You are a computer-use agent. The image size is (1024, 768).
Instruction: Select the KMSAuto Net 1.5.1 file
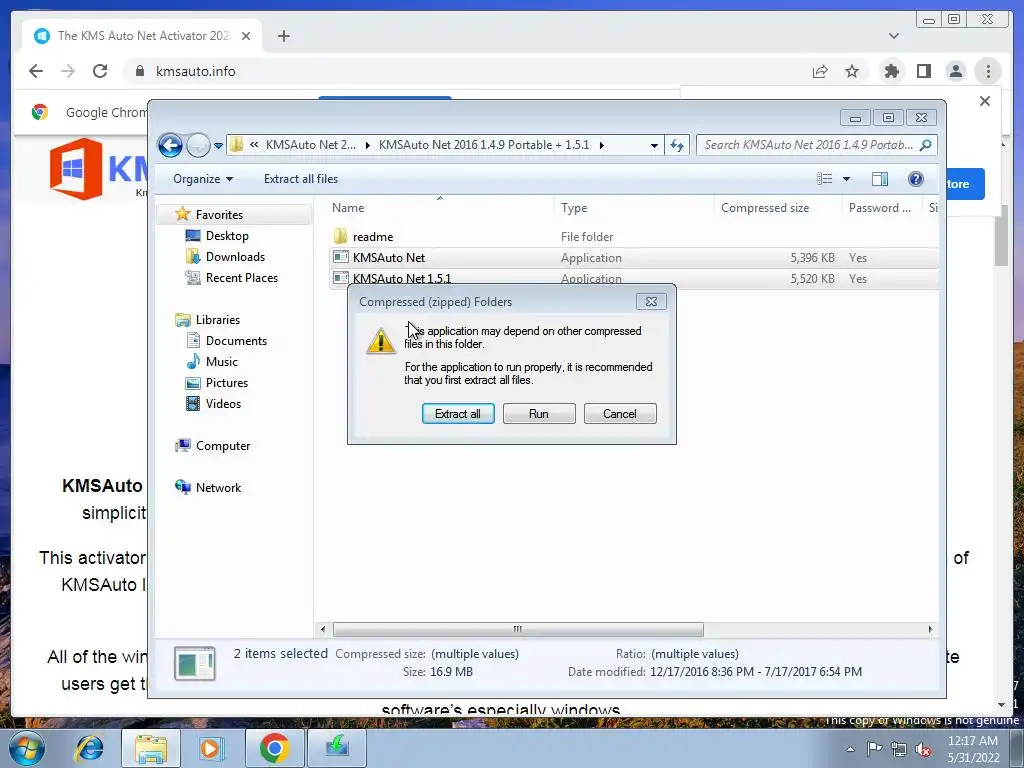coord(402,278)
